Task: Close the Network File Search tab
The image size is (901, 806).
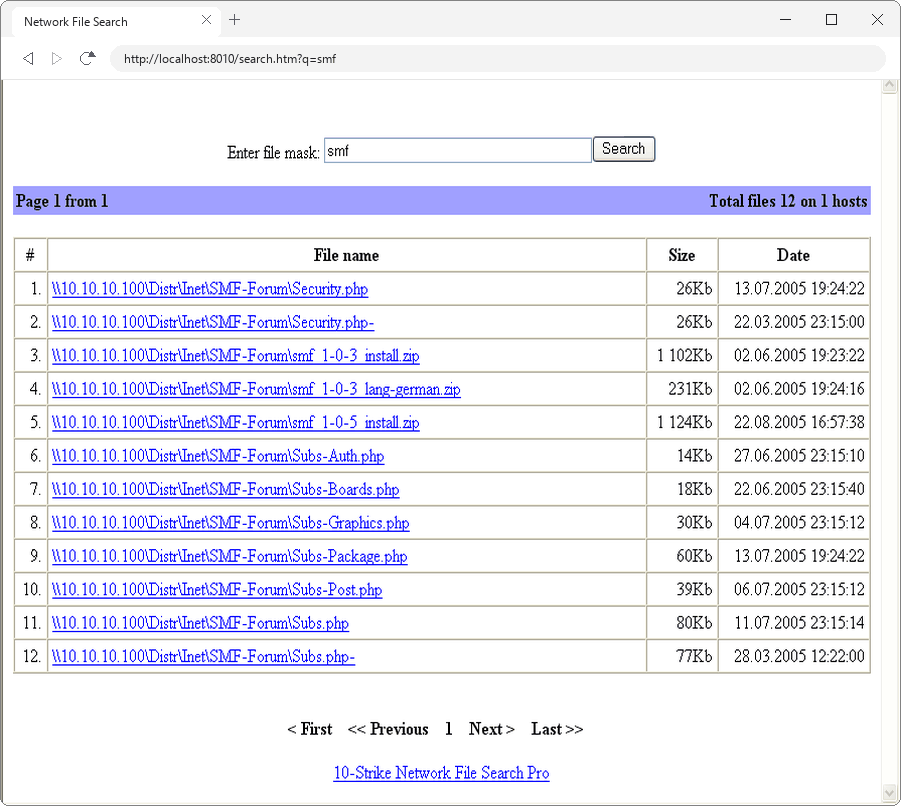Action: click(x=206, y=20)
